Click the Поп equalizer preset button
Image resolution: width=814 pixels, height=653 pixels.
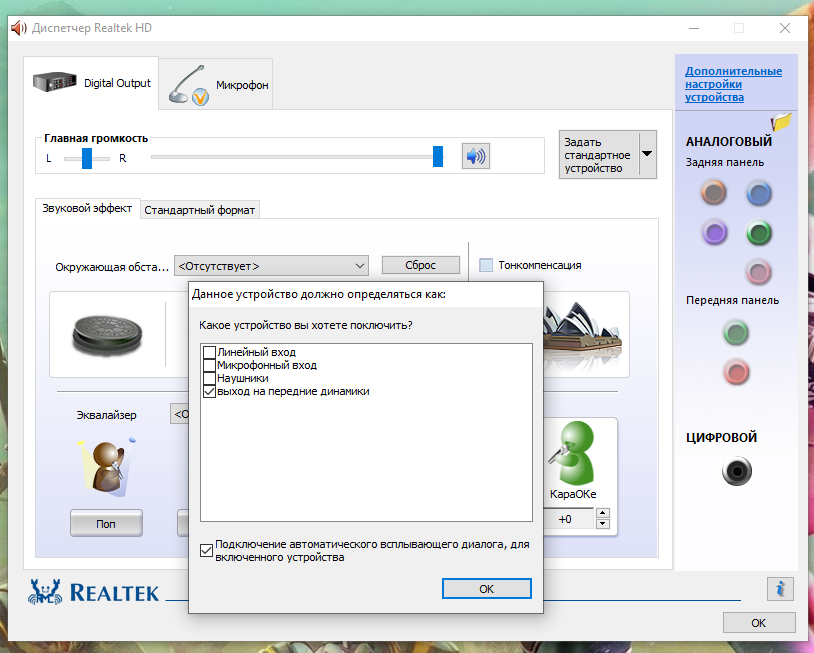[x=106, y=523]
